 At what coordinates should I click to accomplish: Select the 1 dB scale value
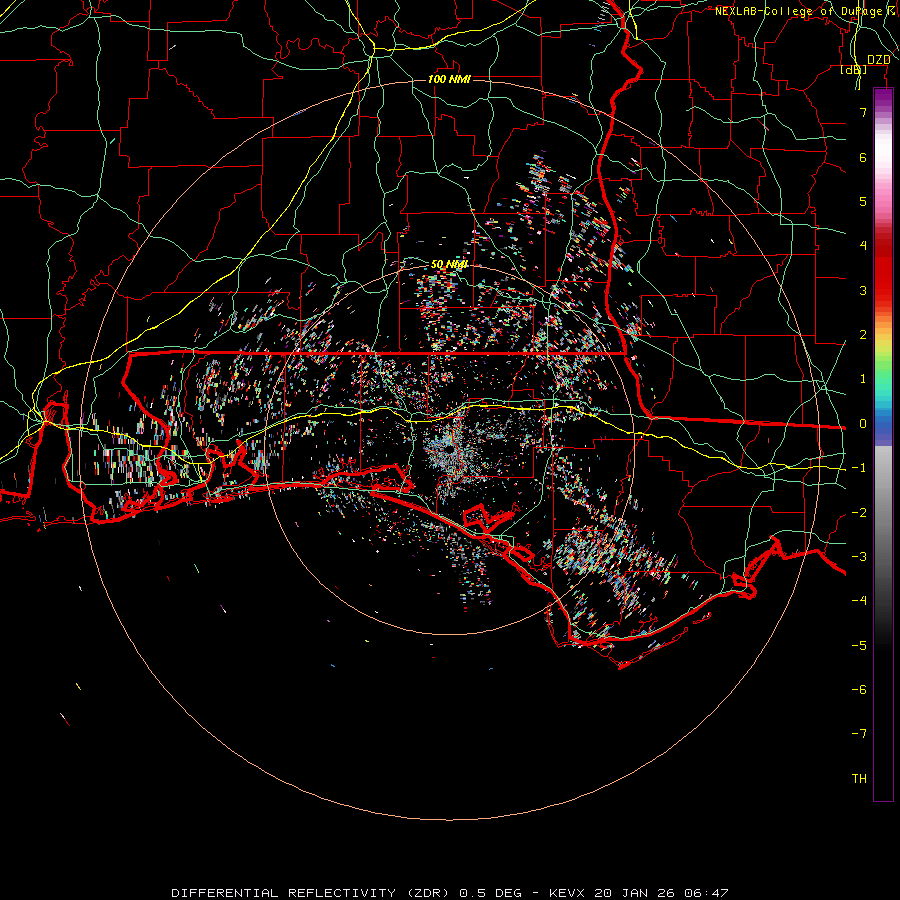[x=863, y=379]
